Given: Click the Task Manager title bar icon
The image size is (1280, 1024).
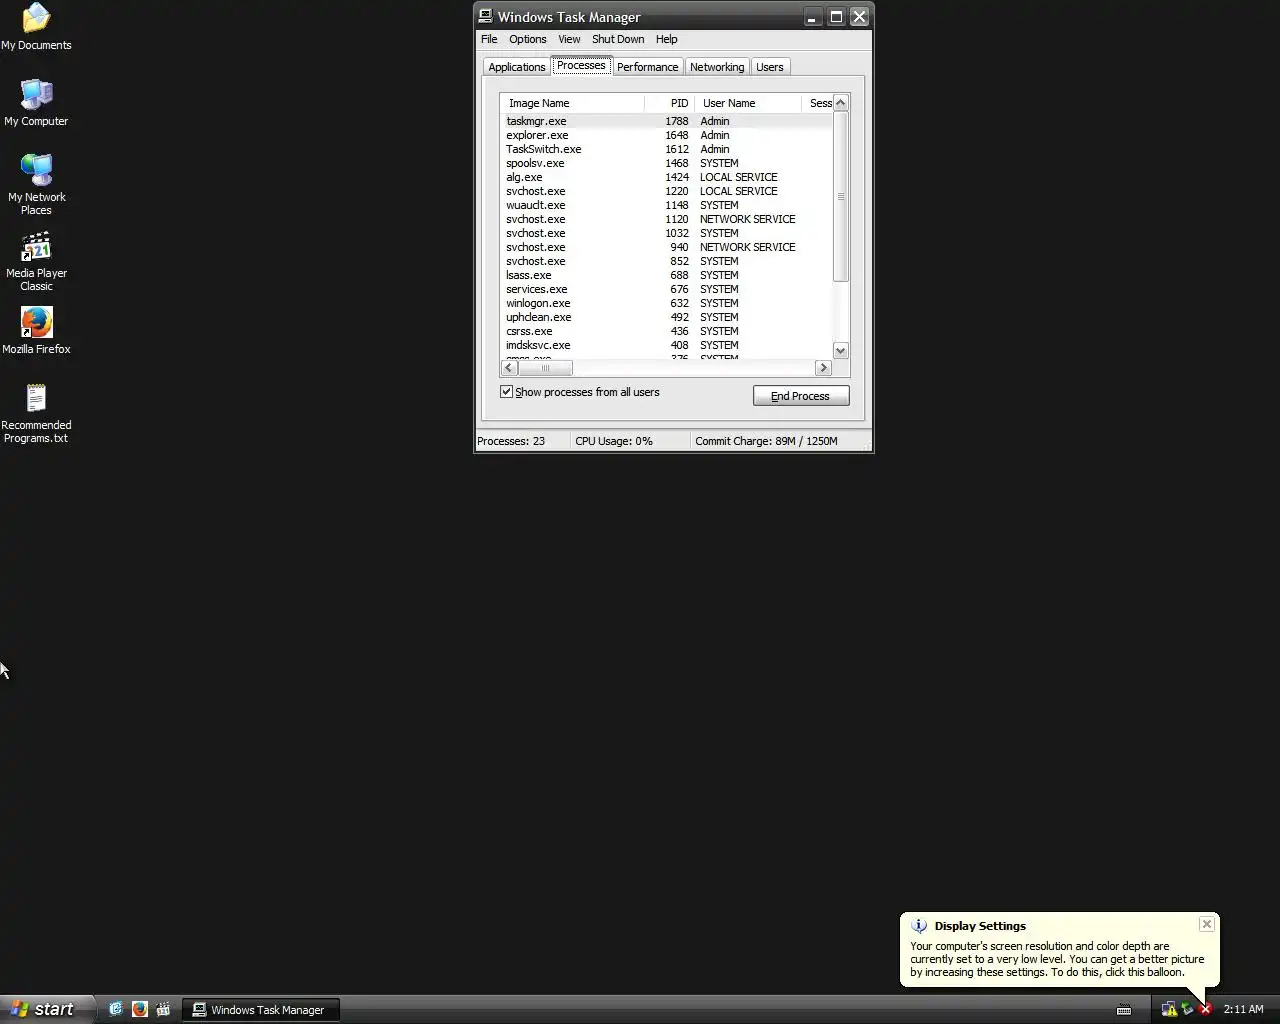Looking at the screenshot, I should [x=485, y=16].
